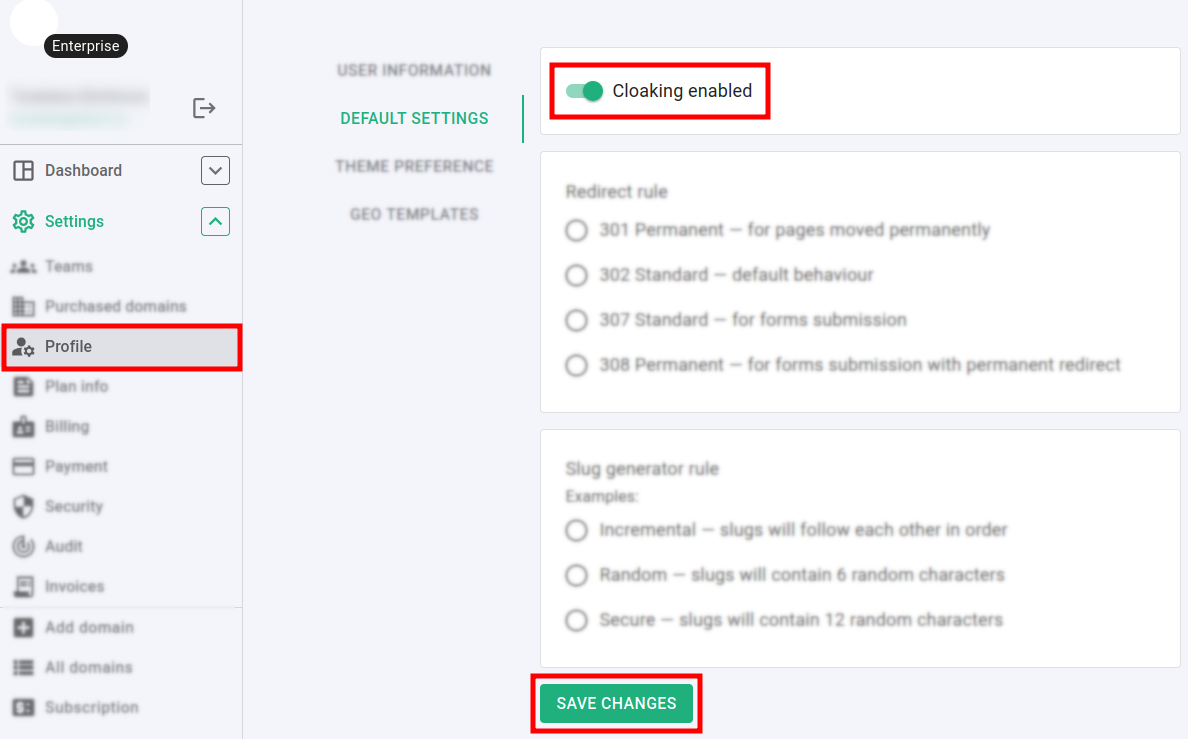Open the Geo Templates tab
This screenshot has width=1188, height=739.
pyautogui.click(x=414, y=215)
